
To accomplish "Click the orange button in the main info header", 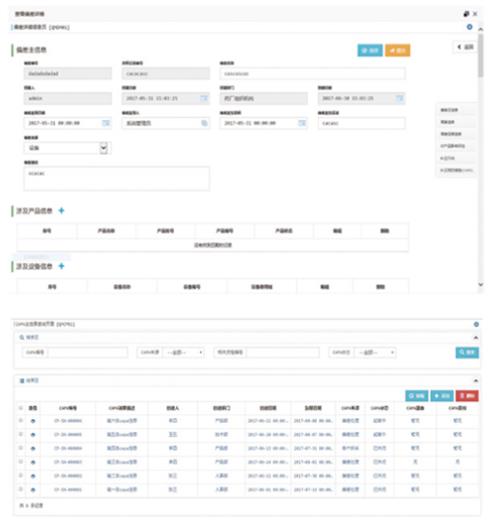I will (x=398, y=50).
